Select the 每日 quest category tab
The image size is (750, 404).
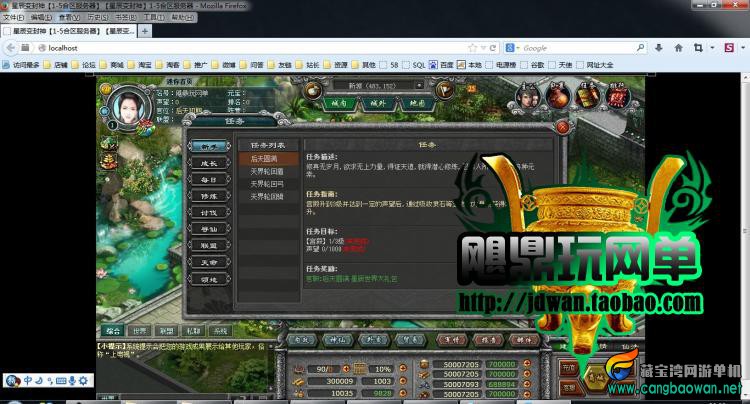coord(210,180)
